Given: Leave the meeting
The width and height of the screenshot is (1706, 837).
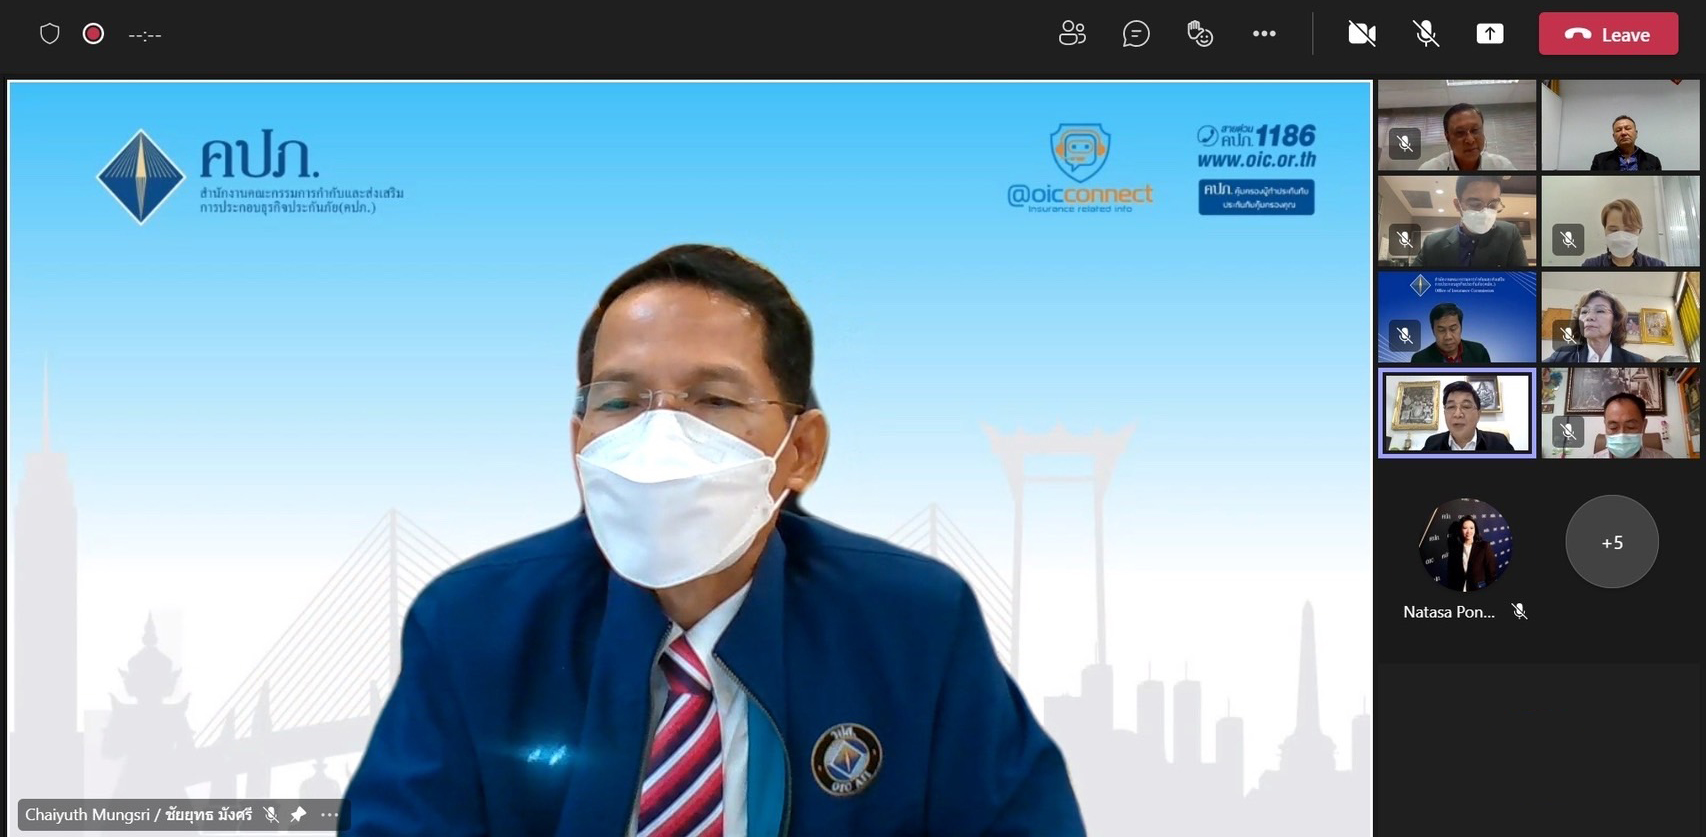Looking at the screenshot, I should coord(1608,34).
